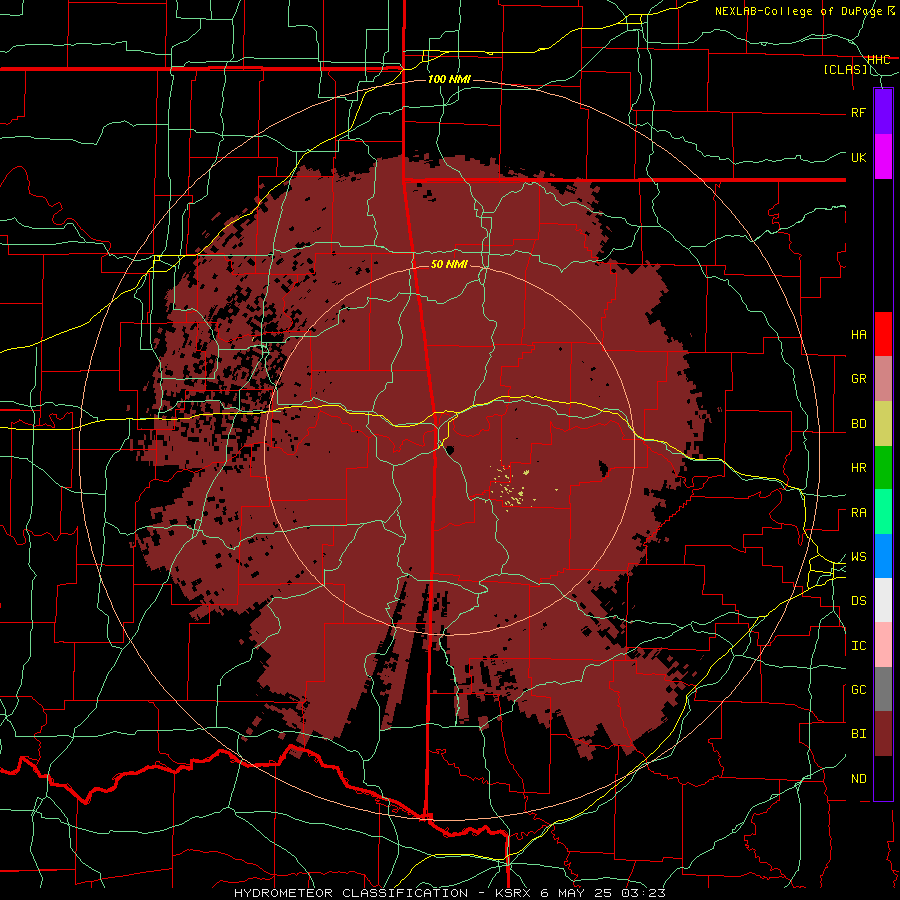Click the blue WS legend color swatch
The width and height of the screenshot is (900, 900).
(x=883, y=556)
